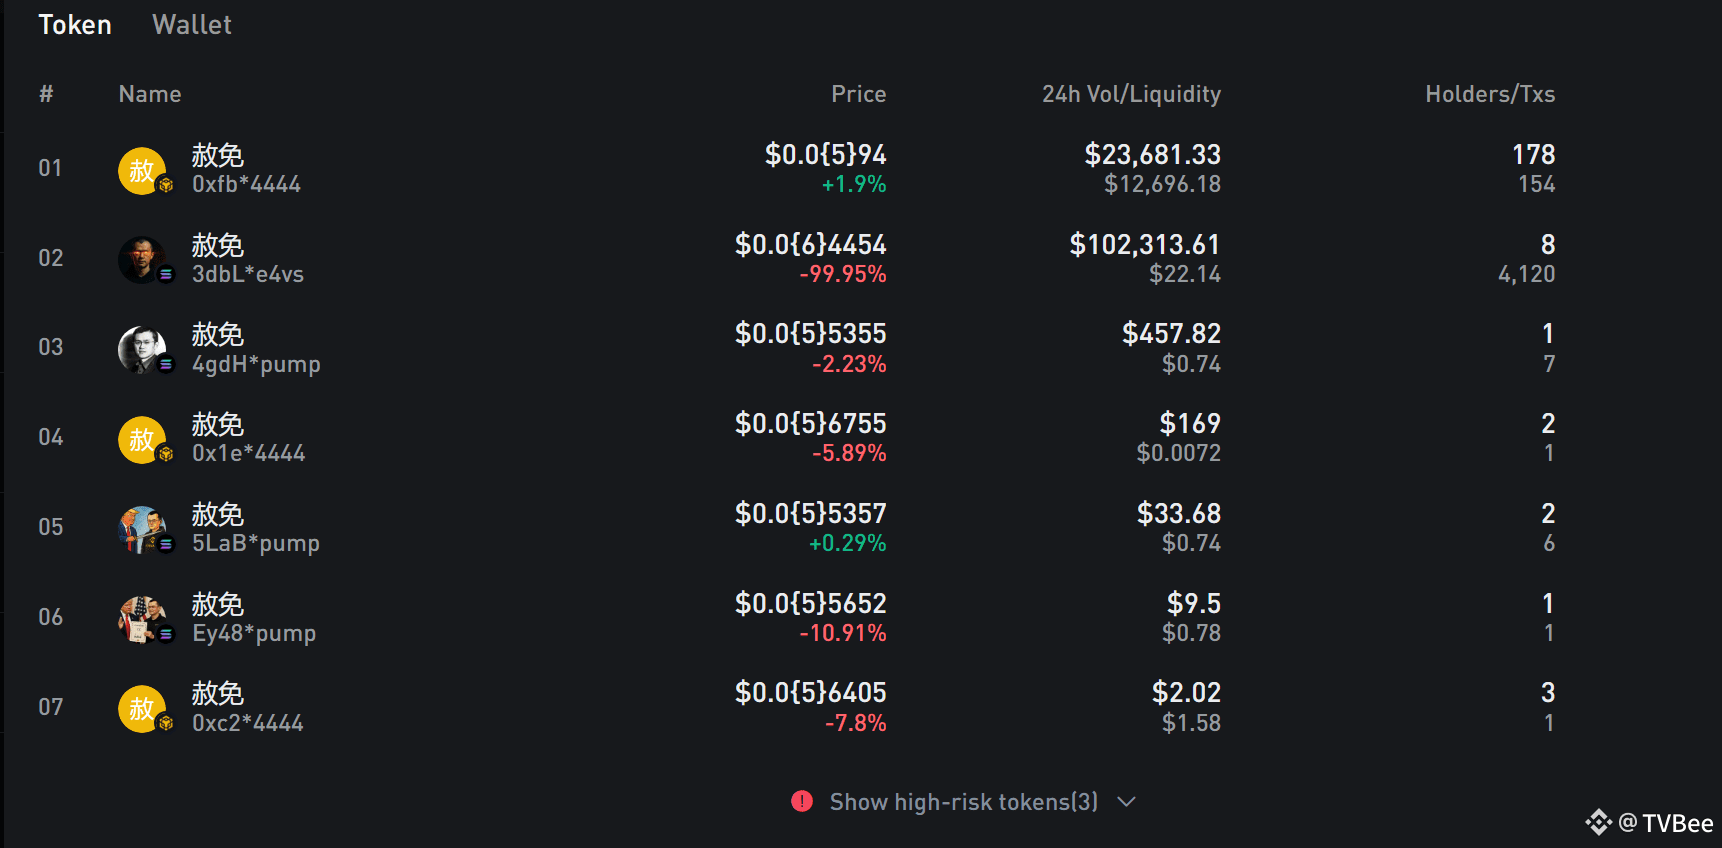Screen dimensions: 1722x848
Task: Click the token avatar for 4gdH*pump
Action: point(142,349)
